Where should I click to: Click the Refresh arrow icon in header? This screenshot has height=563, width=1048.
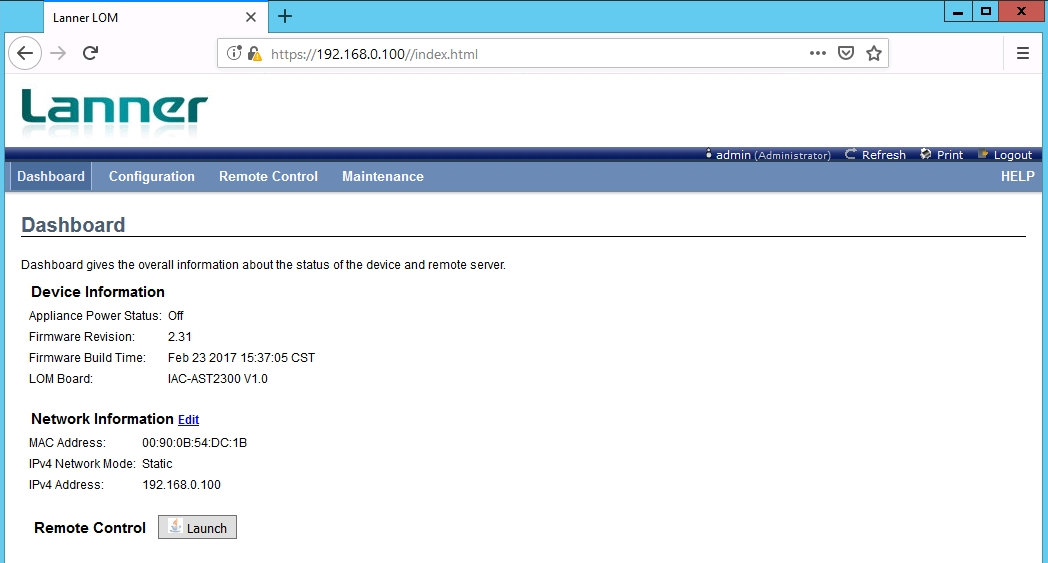coord(850,154)
